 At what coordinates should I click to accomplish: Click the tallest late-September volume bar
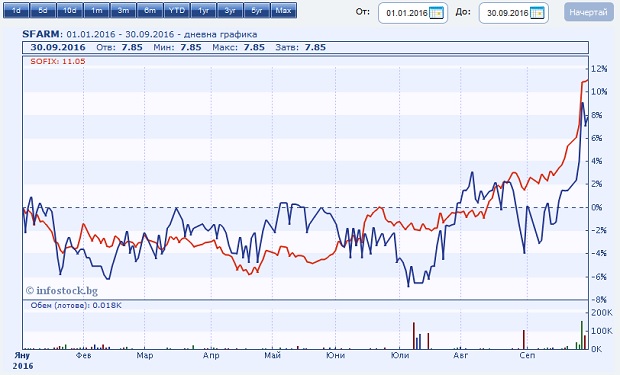tap(582, 335)
